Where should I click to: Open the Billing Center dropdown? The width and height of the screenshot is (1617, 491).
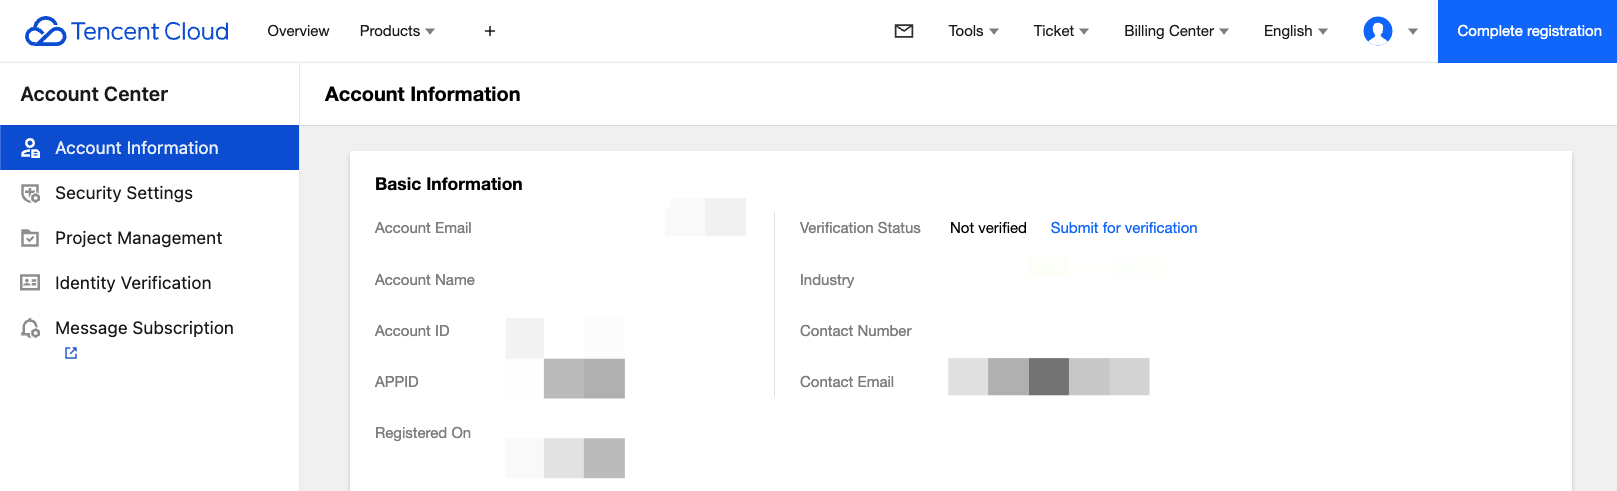(1176, 31)
